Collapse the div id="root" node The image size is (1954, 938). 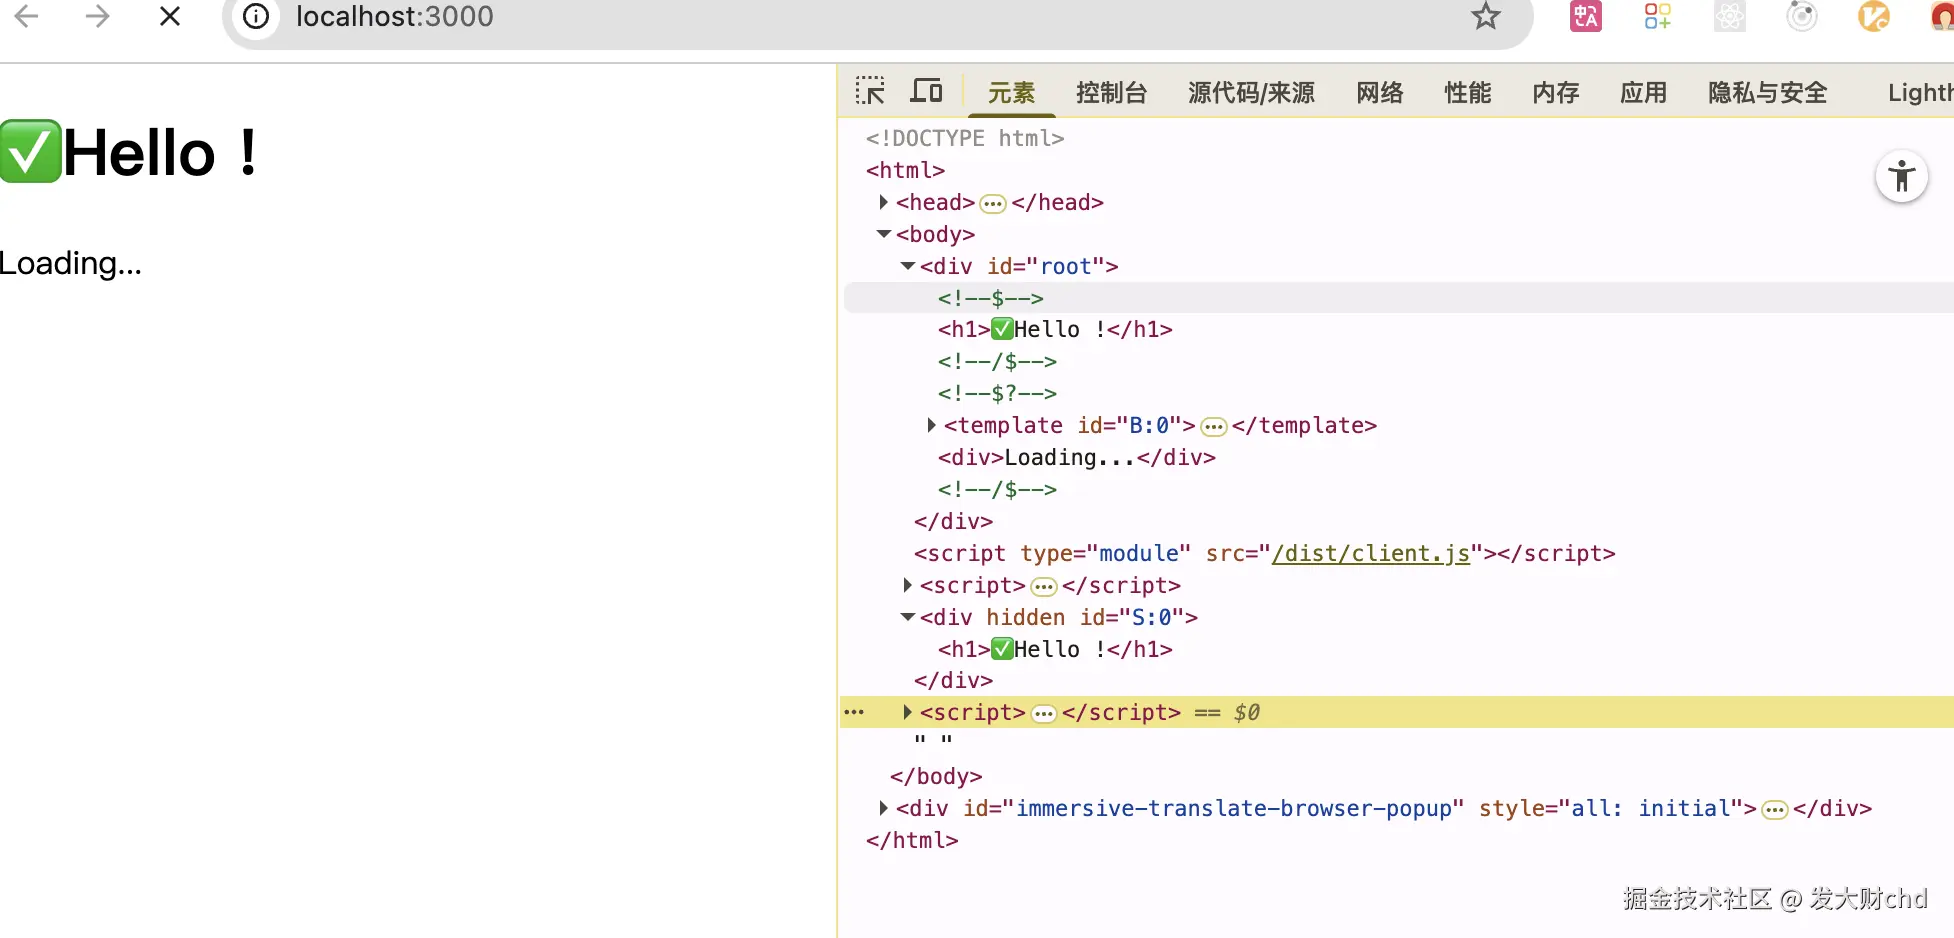907,266
